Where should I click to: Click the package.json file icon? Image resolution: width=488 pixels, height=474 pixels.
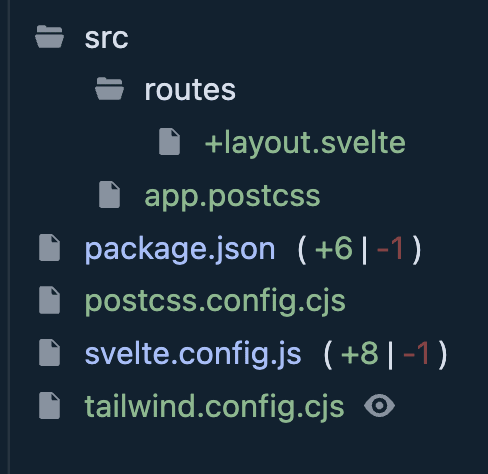pos(49,248)
